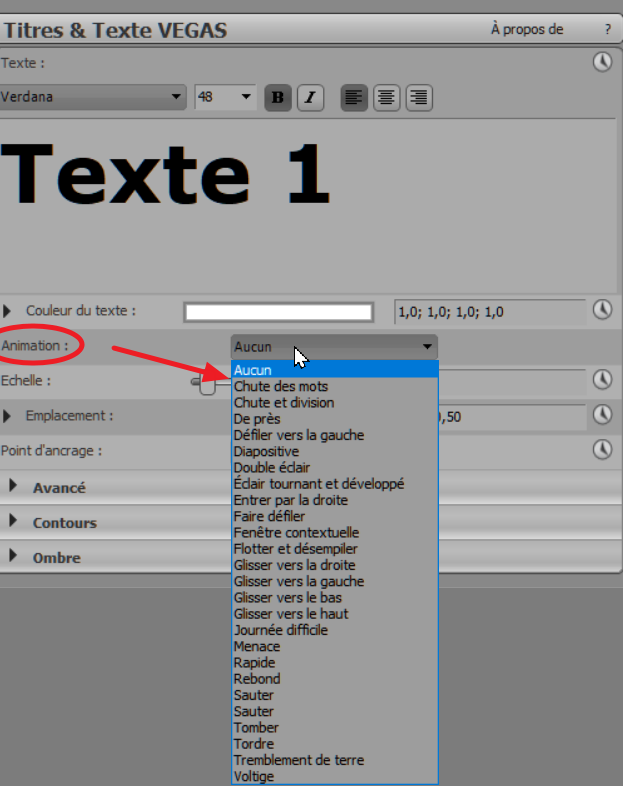Expand the Avancé section

click(x=13, y=485)
